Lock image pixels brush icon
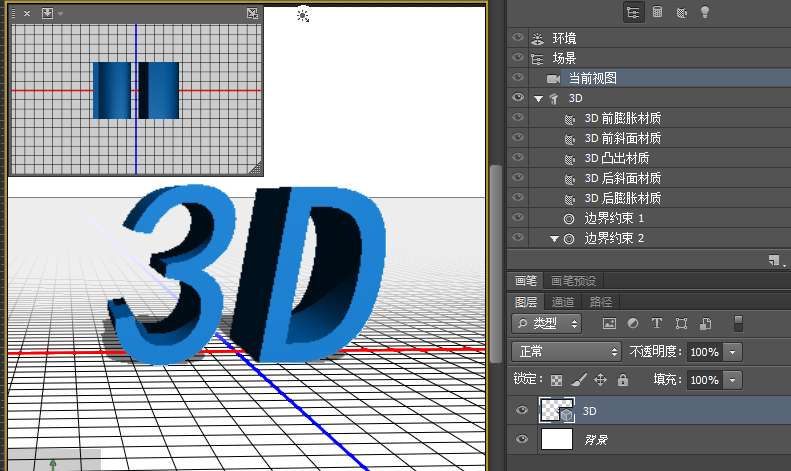 (x=579, y=380)
